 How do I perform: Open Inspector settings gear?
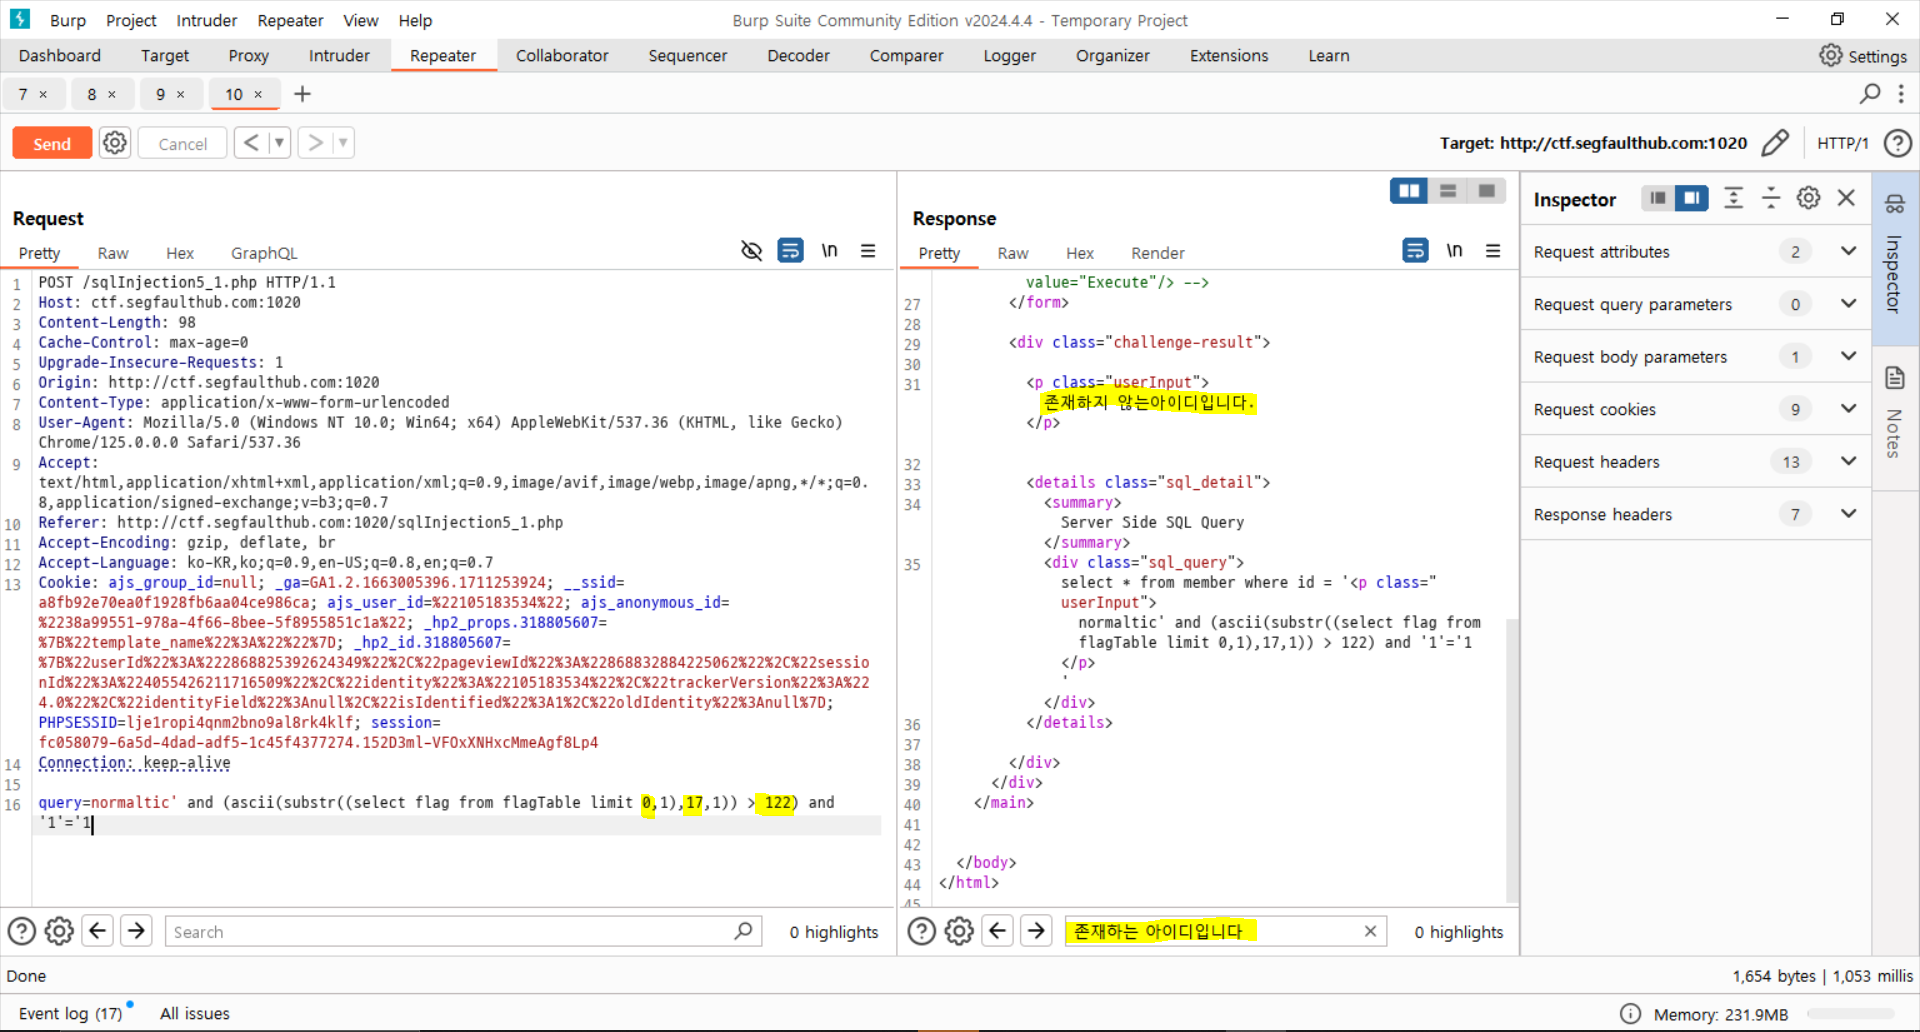click(x=1808, y=198)
